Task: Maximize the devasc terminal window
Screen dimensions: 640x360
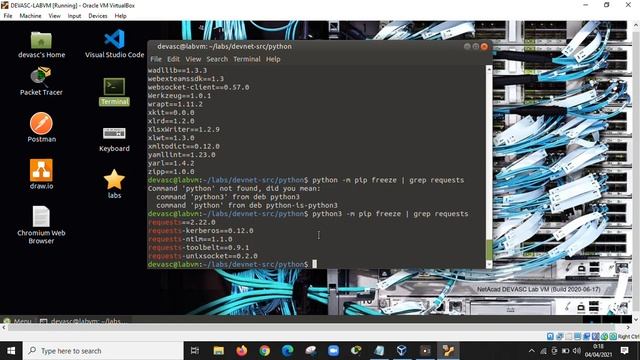Action: (x=476, y=47)
